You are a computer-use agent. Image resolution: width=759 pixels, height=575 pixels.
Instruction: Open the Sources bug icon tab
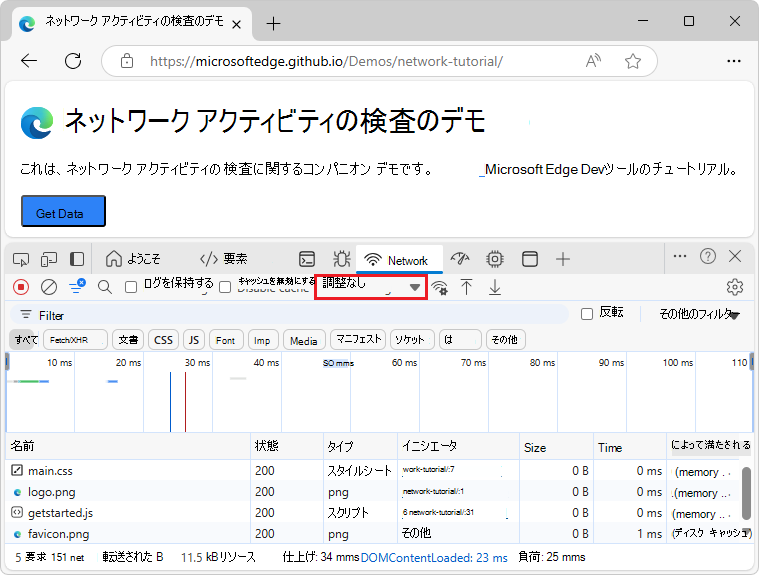(x=342, y=259)
